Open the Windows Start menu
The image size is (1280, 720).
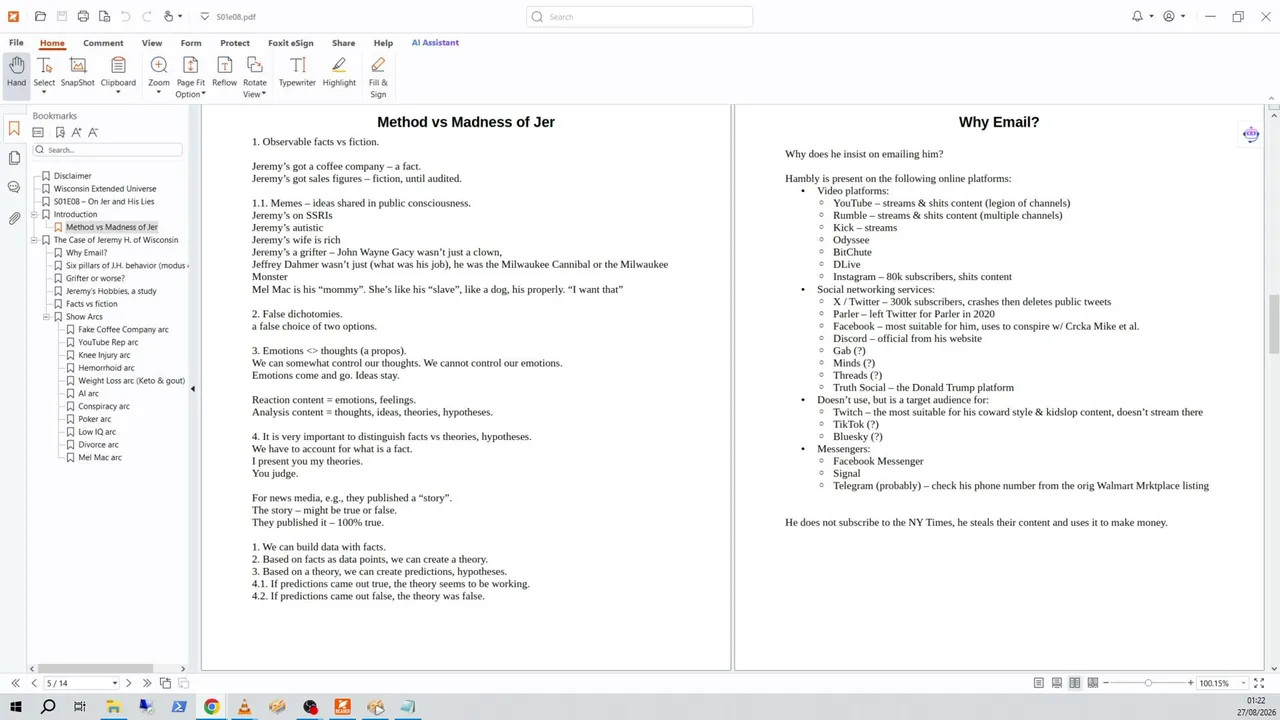point(16,707)
